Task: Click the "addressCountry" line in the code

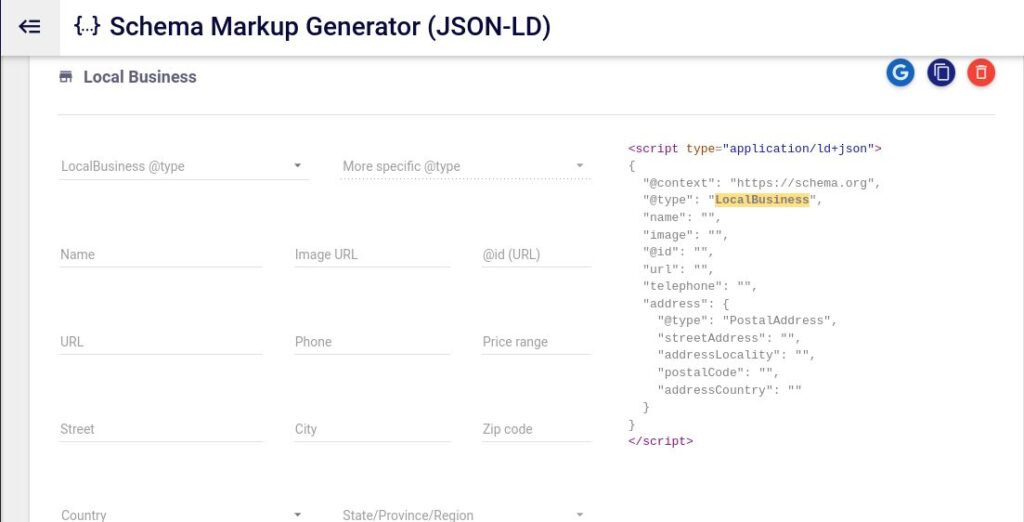Action: coord(729,390)
